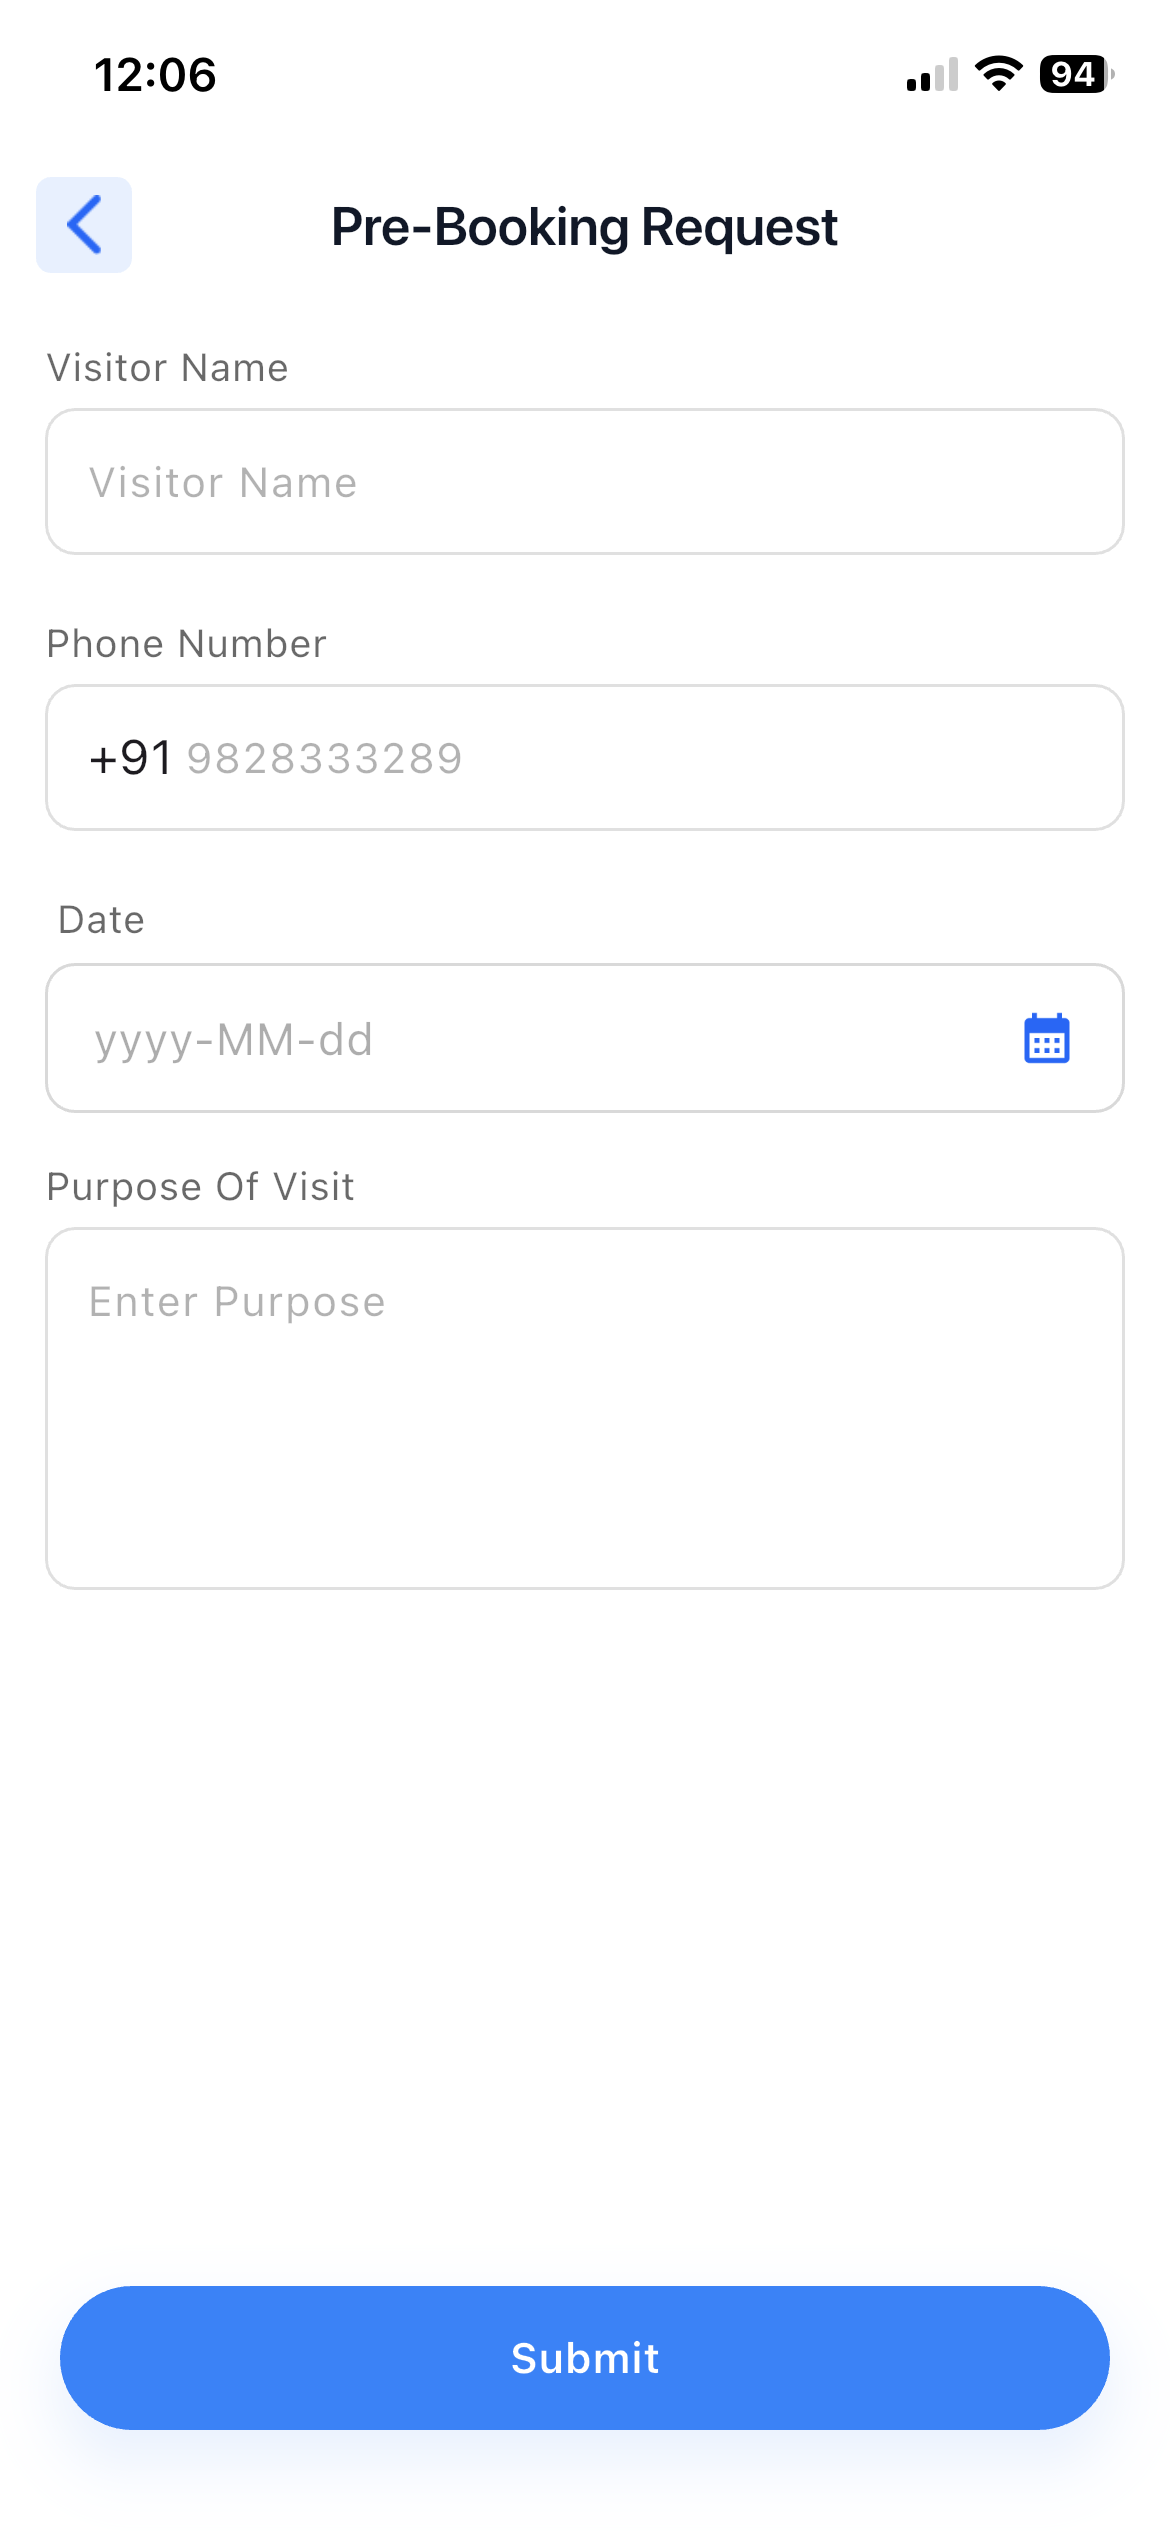Tap the Visitor Name placeholder text
Viewport: 1170px width, 2532px height.
click(223, 483)
